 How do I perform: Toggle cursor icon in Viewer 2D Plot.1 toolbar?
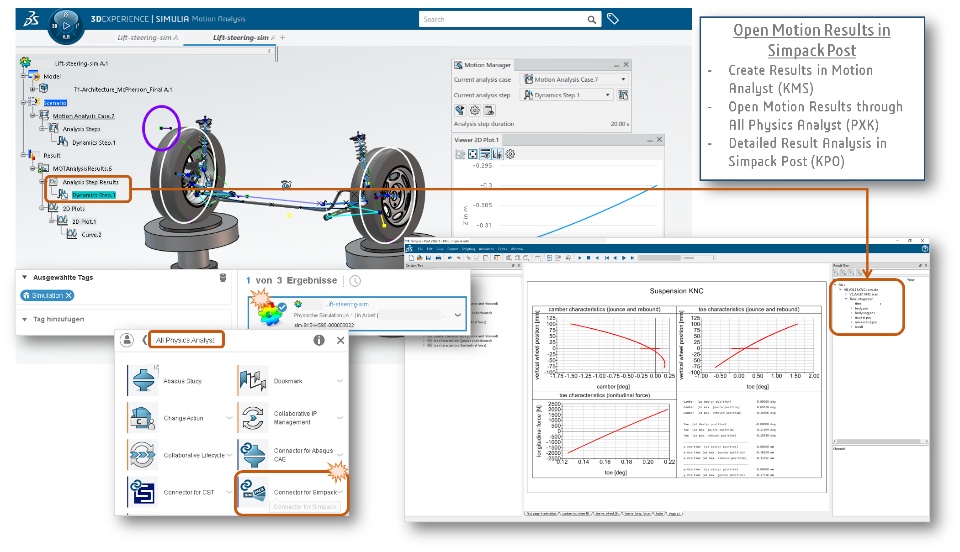(x=497, y=154)
